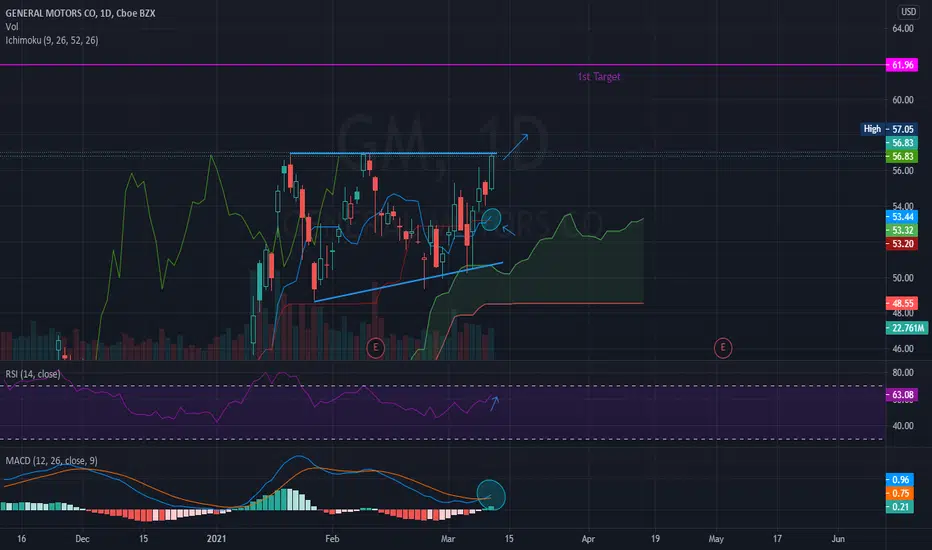
Task: Click the 22.761M volume label
Action: pos(906,328)
